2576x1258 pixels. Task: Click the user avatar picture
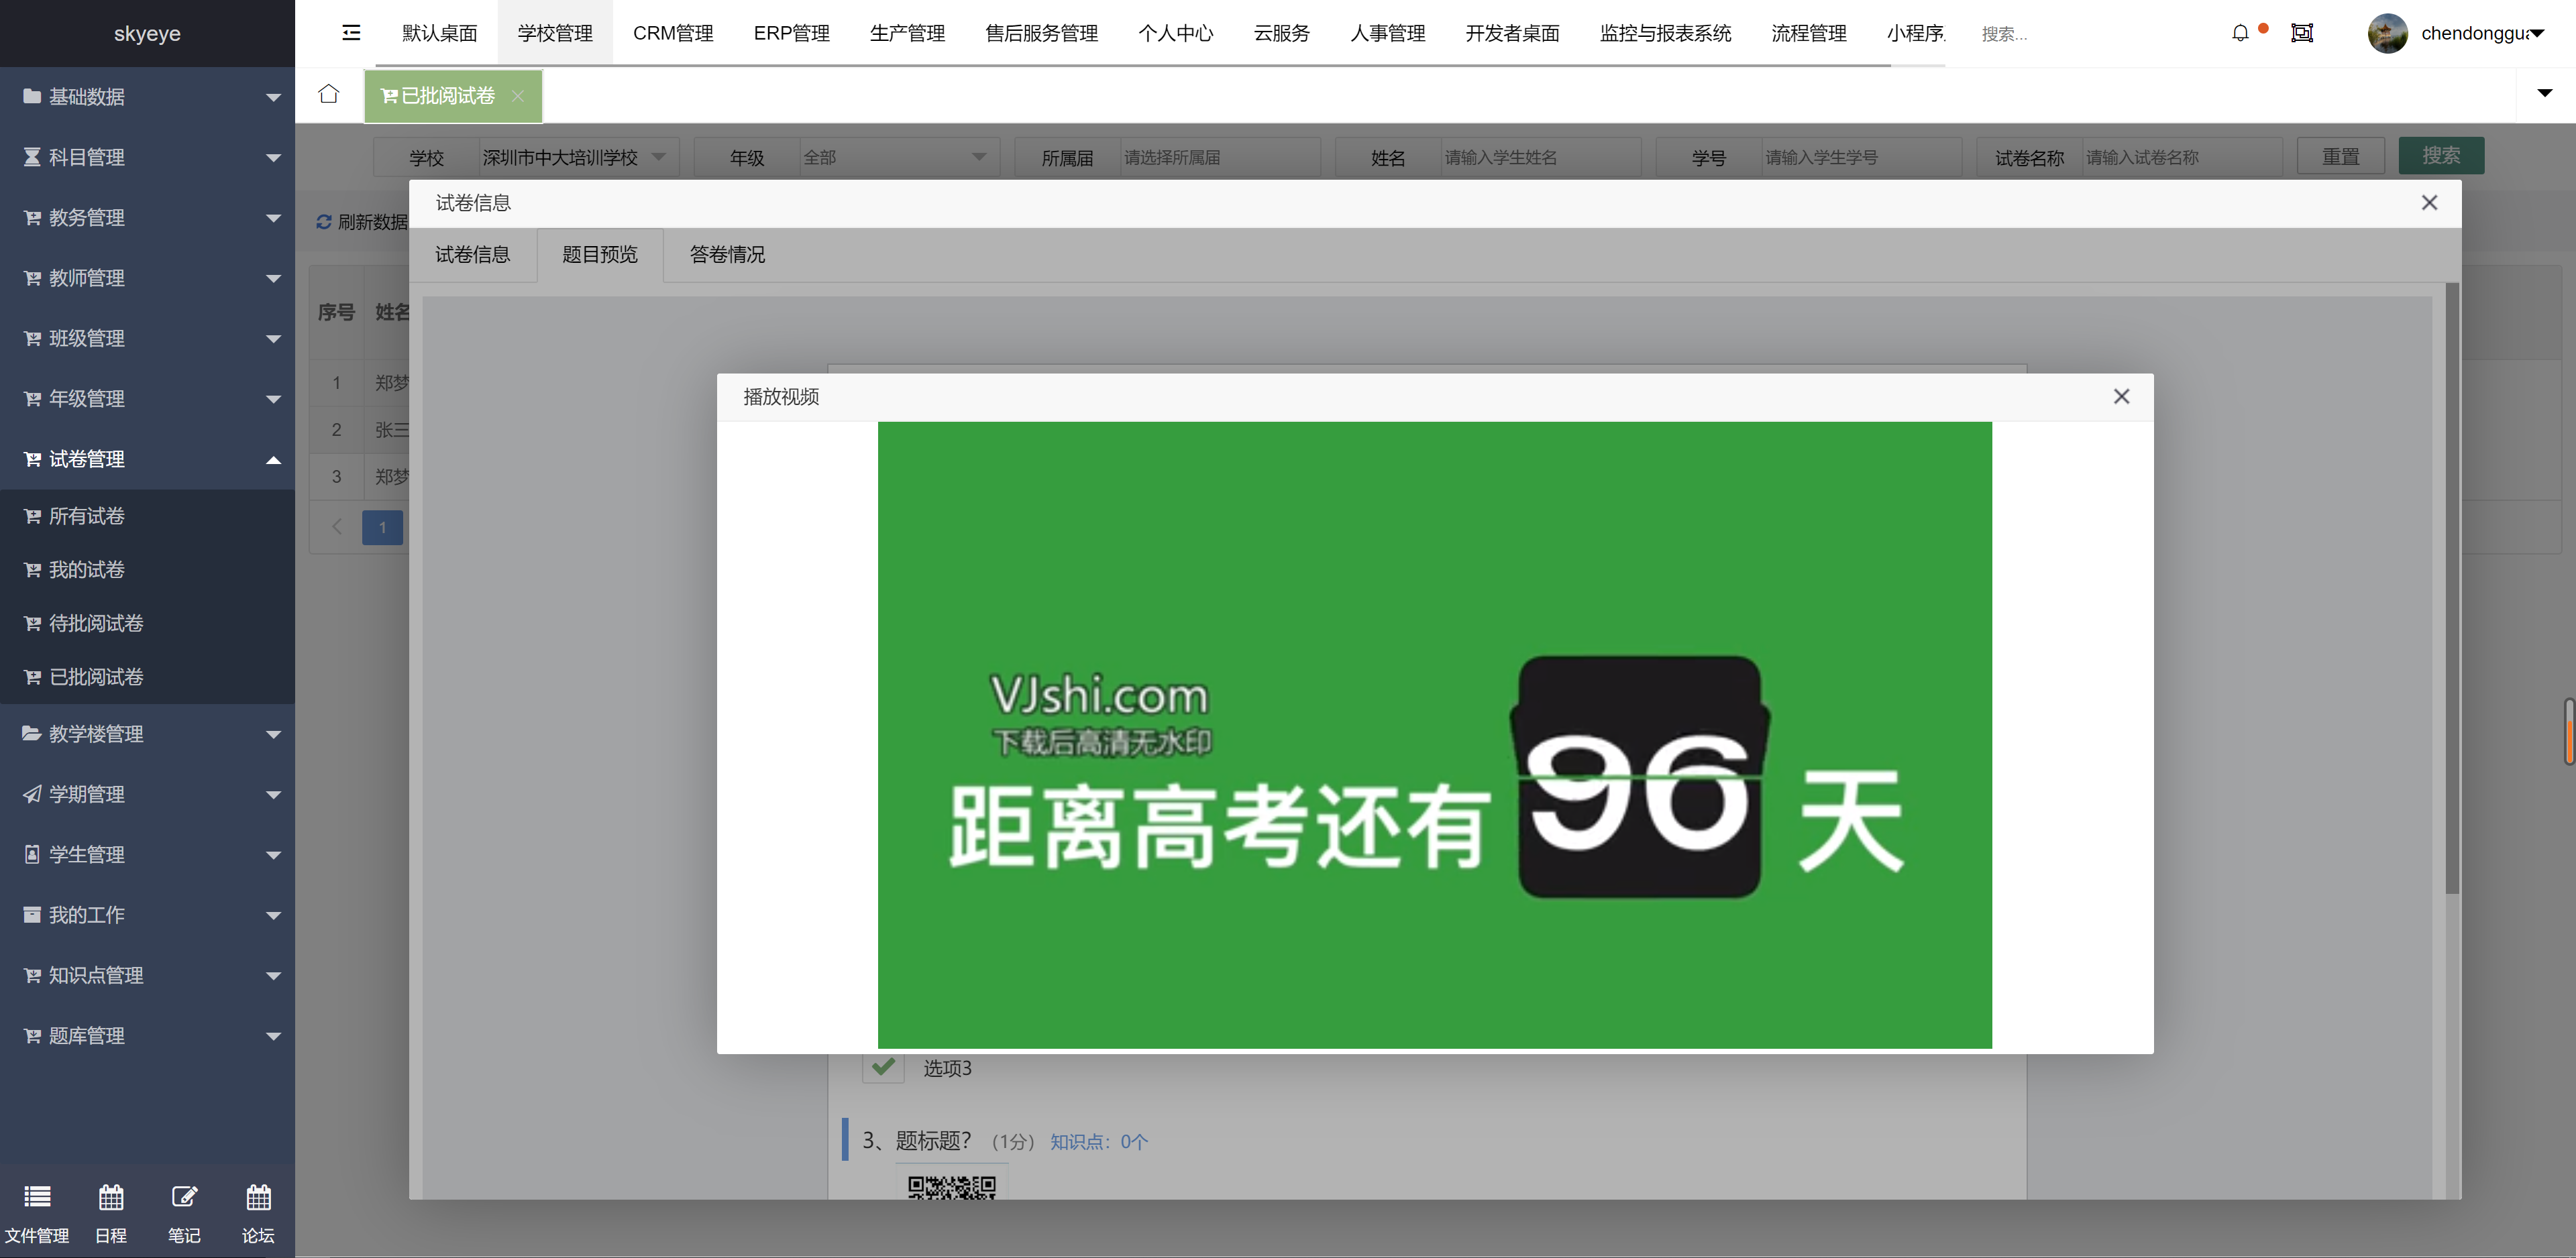[x=2387, y=33]
